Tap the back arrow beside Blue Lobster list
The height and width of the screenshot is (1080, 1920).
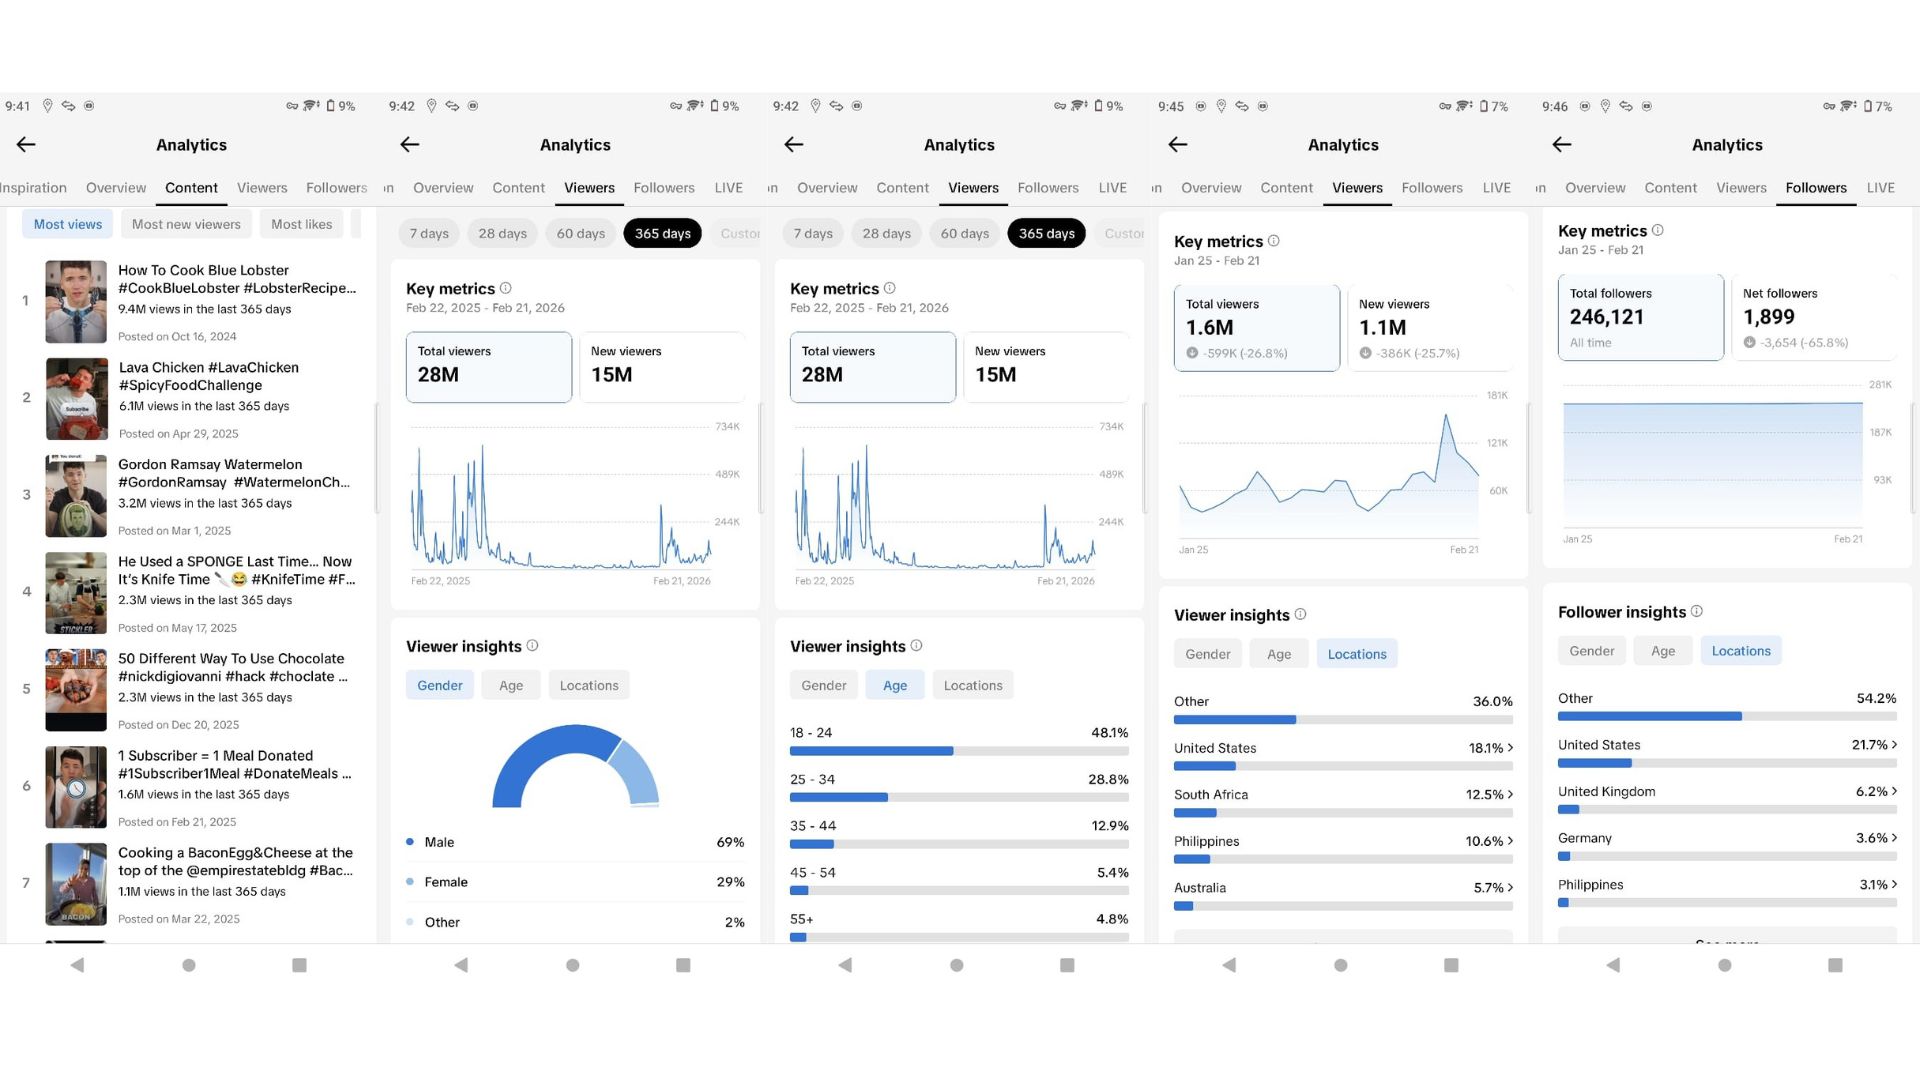tap(26, 145)
